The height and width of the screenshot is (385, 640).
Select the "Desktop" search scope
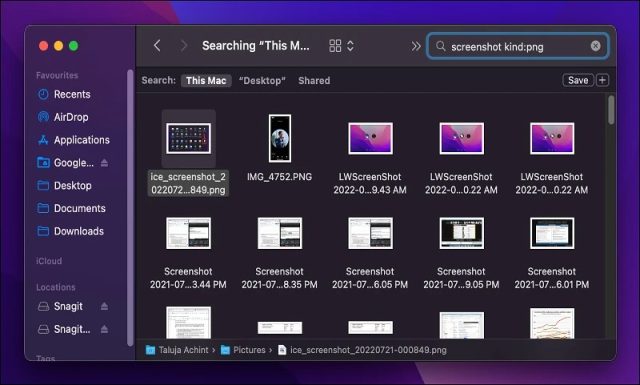pos(262,81)
